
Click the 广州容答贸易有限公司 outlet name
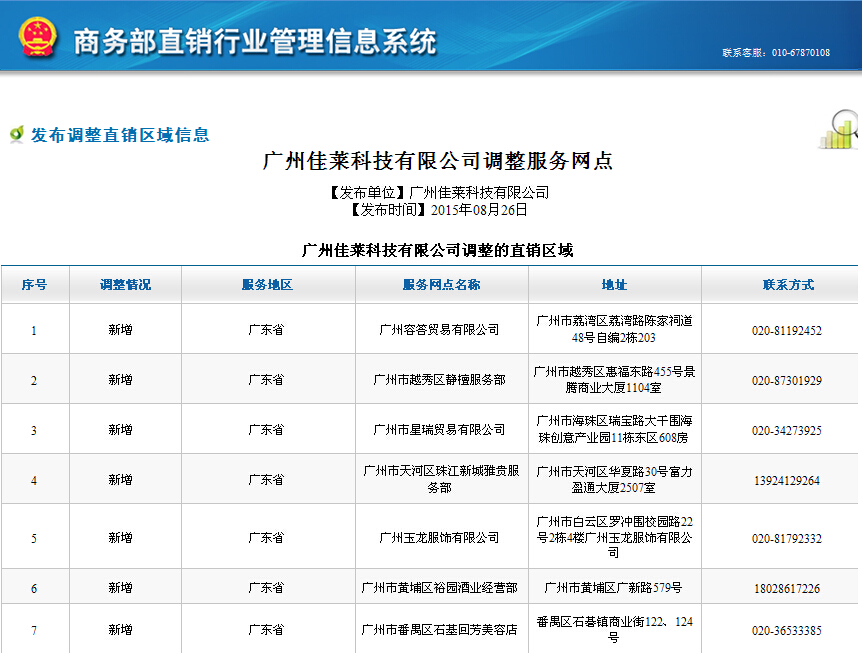pos(440,330)
